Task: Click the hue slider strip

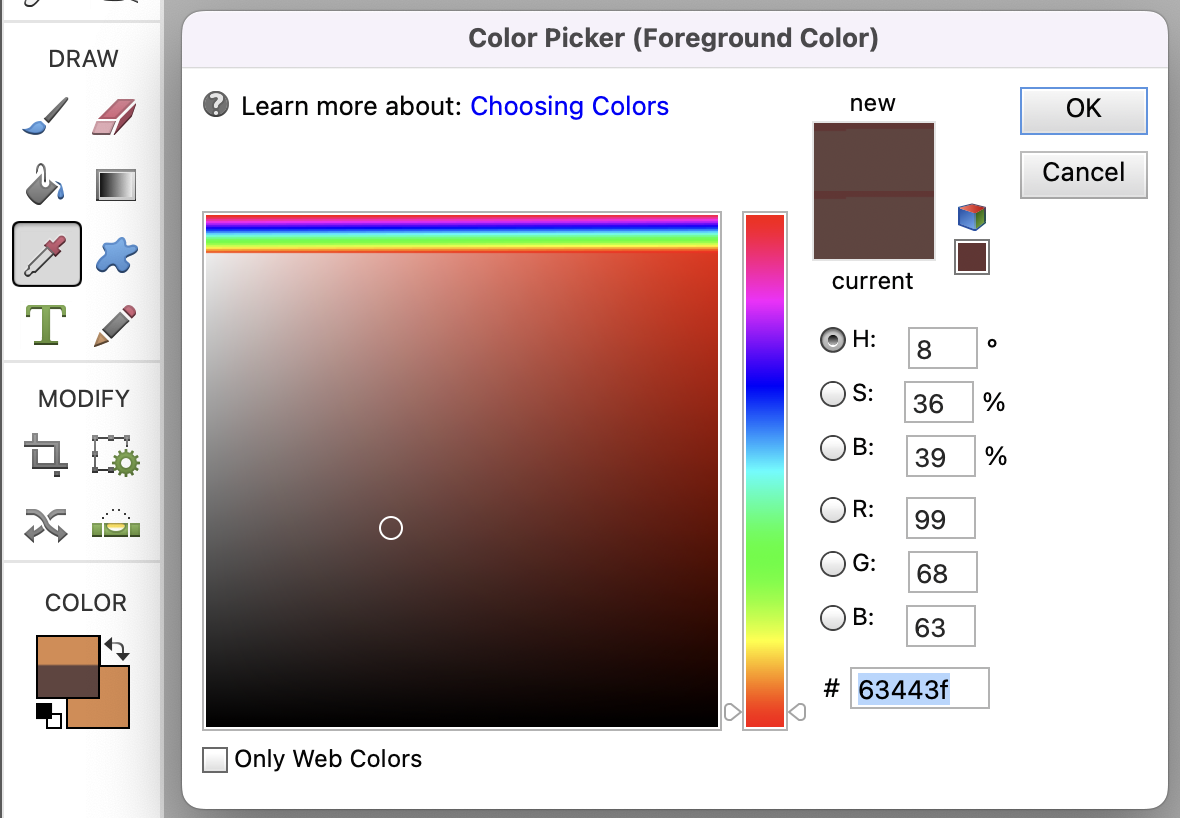Action: click(763, 470)
